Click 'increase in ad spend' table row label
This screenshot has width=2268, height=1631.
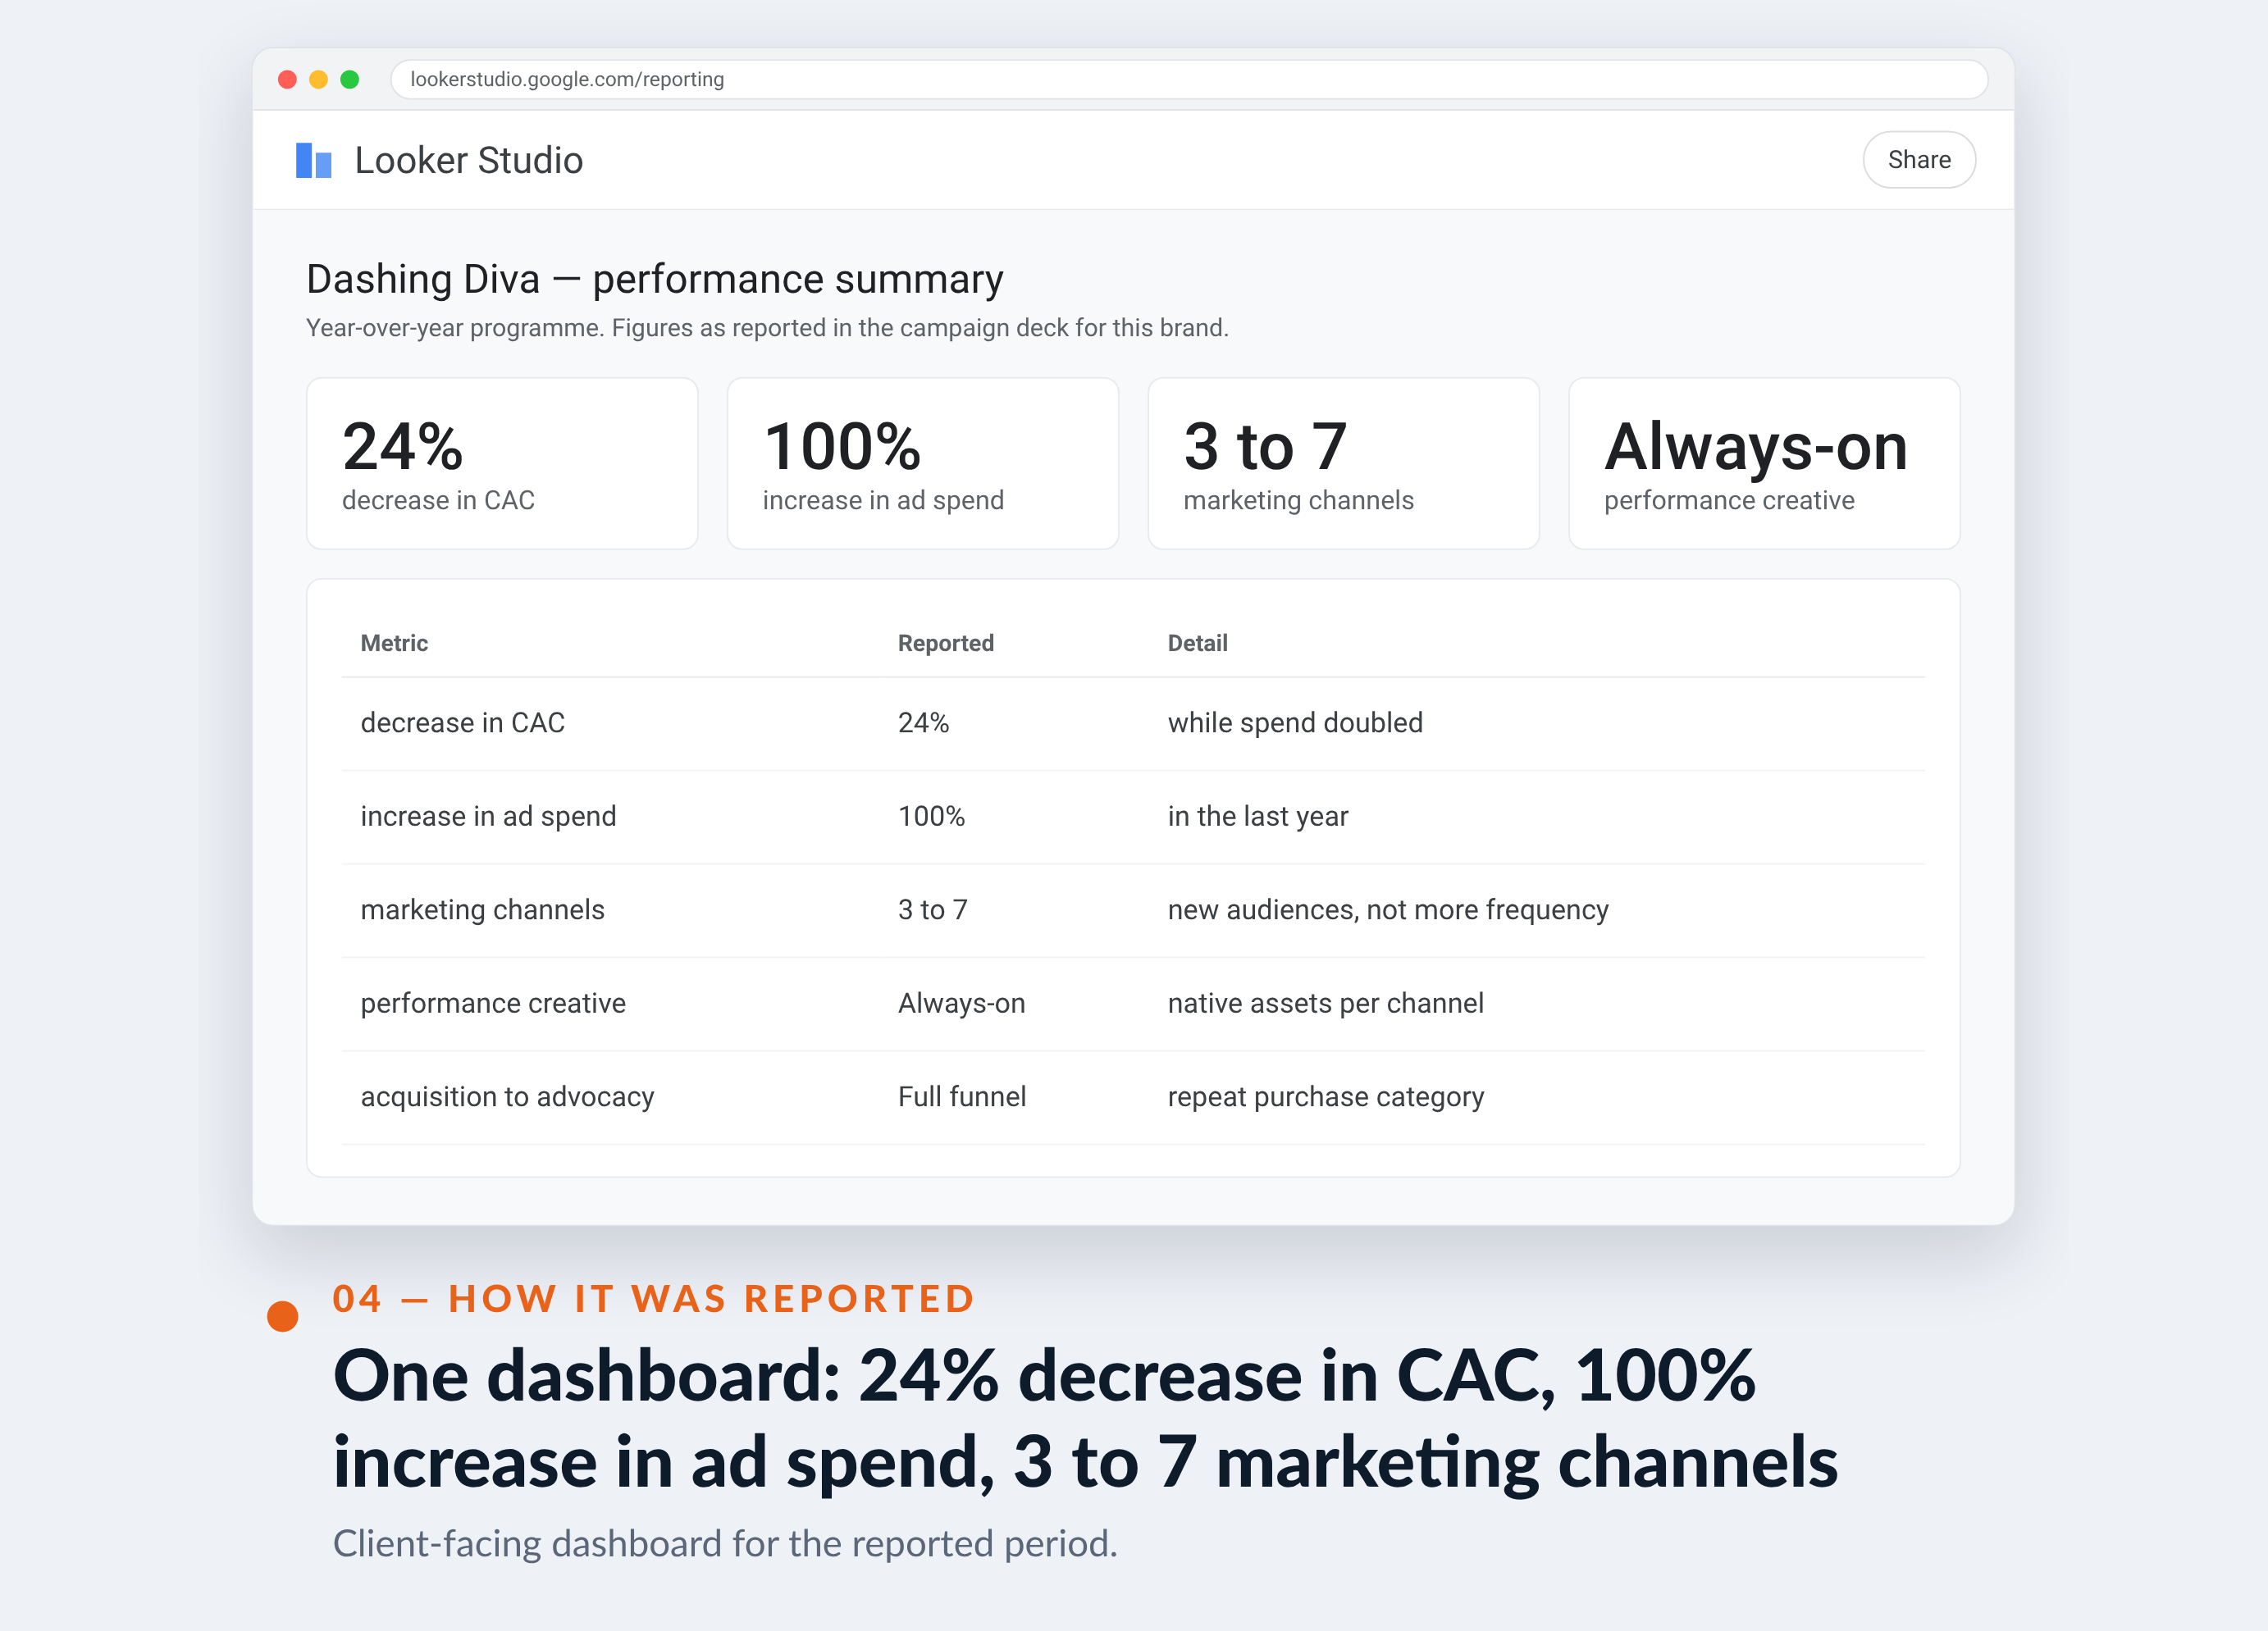[488, 816]
